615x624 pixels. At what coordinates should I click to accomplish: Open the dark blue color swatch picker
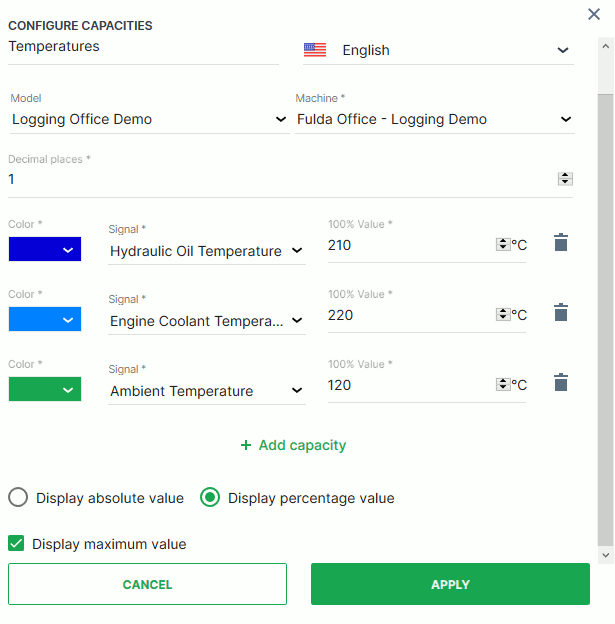45,251
